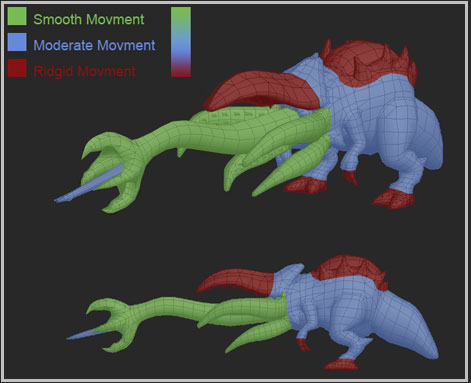Click the red hind foot of bottom creature
Screen dimensions: 471x383
[341, 365]
